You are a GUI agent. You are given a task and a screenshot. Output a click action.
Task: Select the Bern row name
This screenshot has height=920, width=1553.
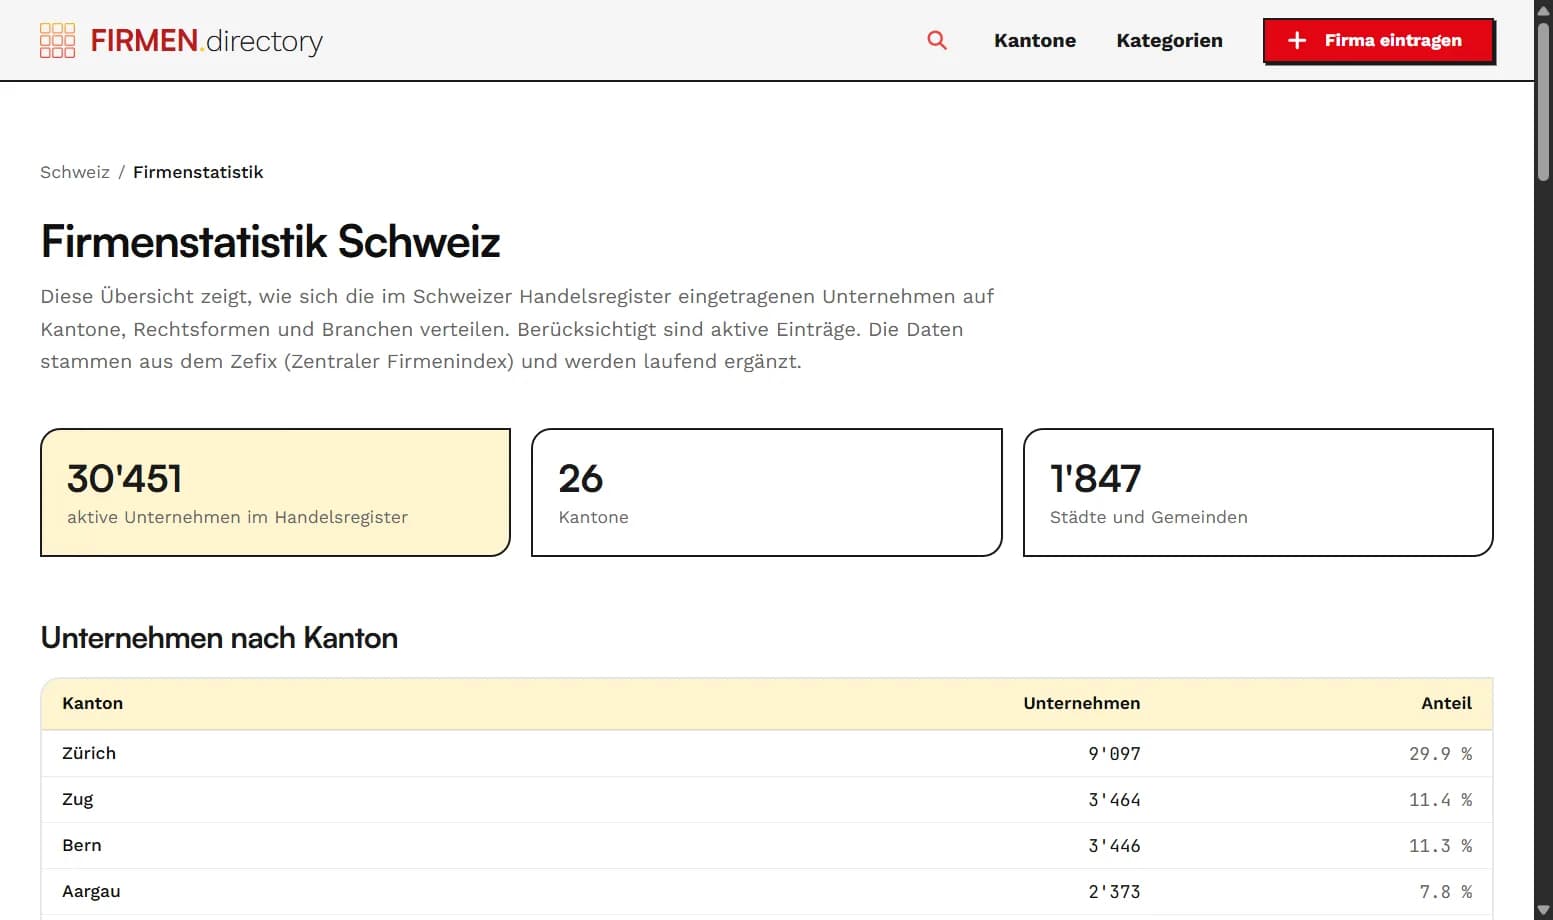81,845
